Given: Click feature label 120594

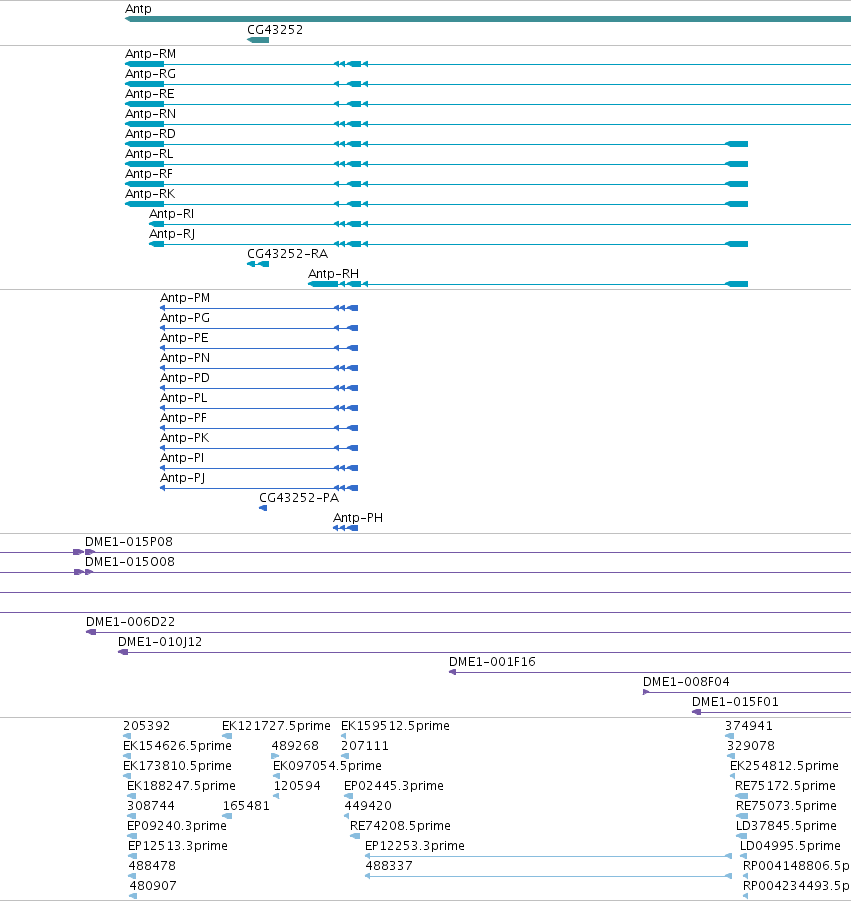Looking at the screenshot, I should tap(297, 786).
